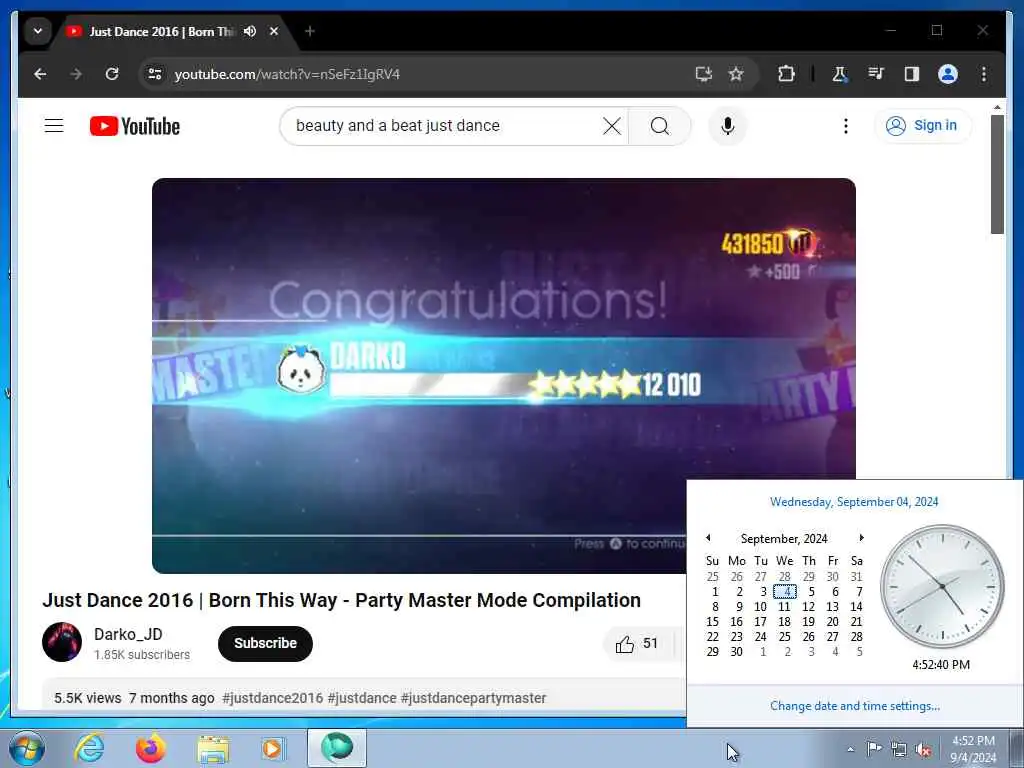Sign in to YouTube
Screen dimensions: 1024x768
click(x=922, y=125)
